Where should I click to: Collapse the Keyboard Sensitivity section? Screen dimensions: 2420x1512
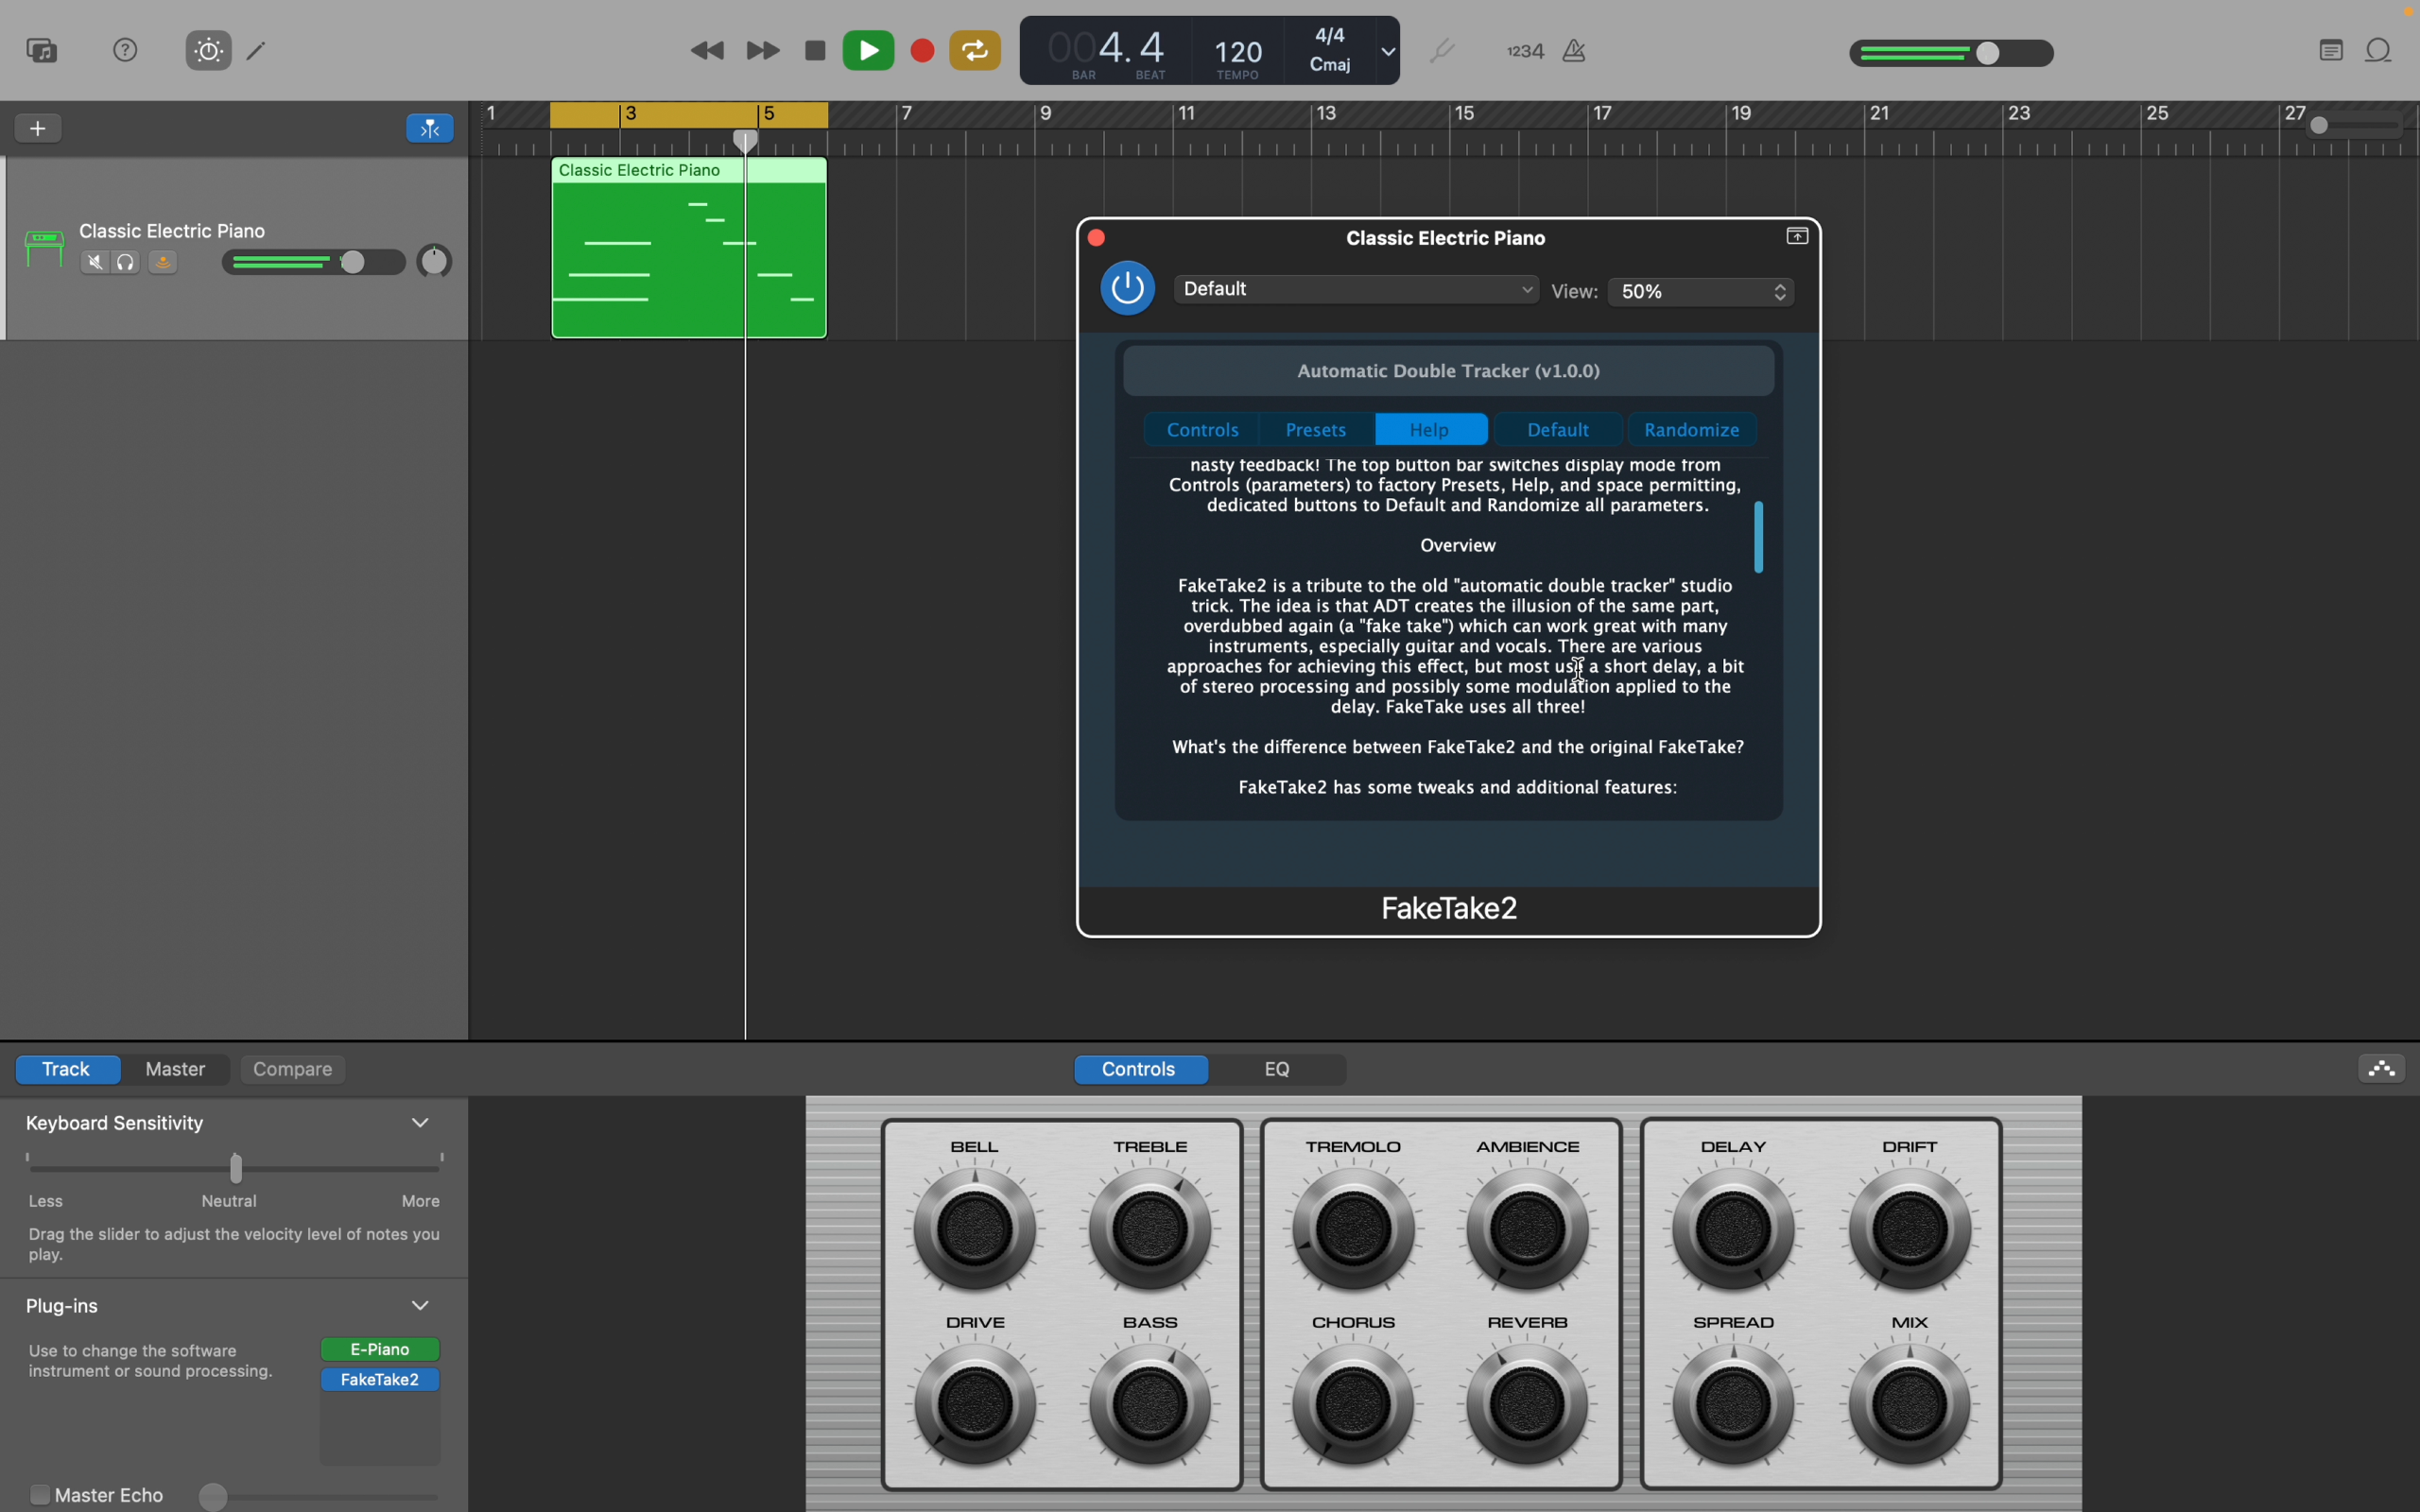[421, 1123]
